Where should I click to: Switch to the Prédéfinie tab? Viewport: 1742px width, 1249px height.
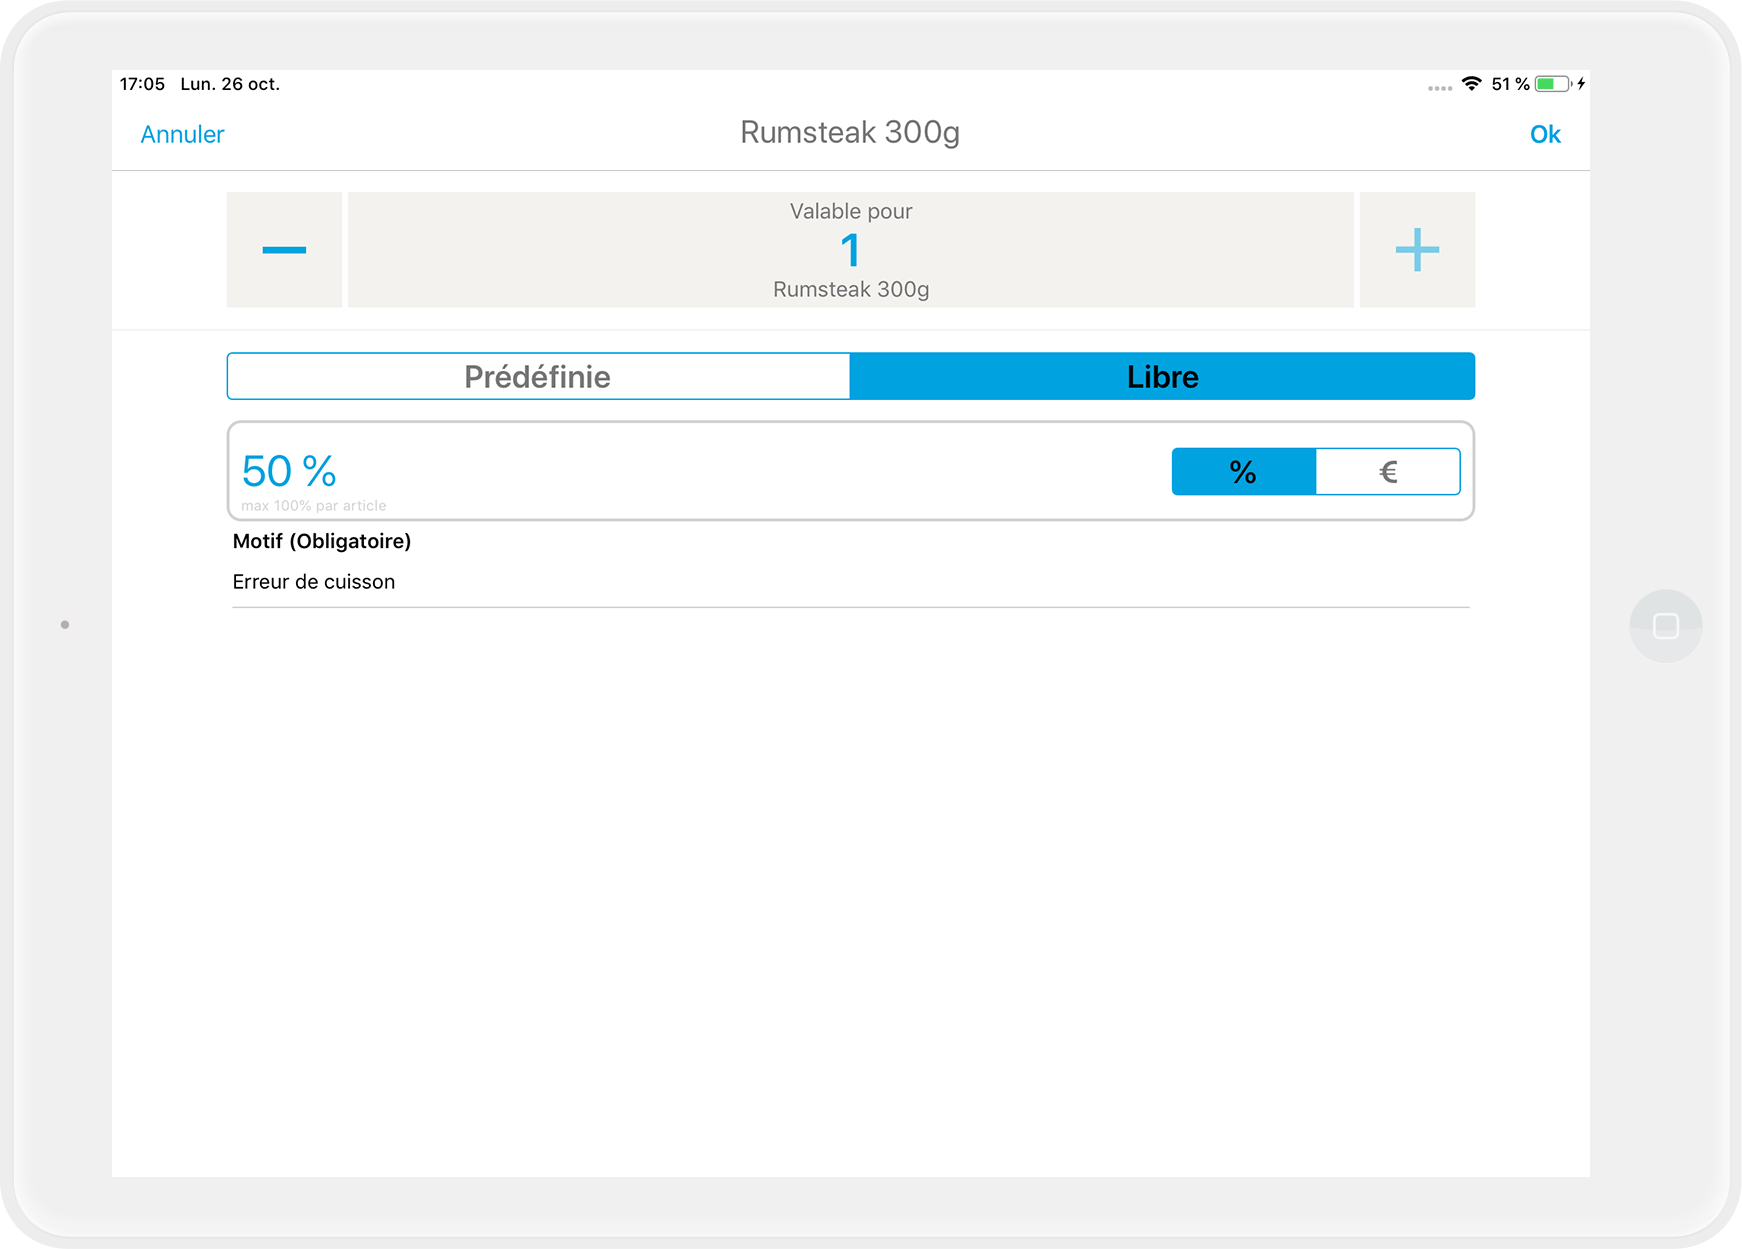(538, 376)
